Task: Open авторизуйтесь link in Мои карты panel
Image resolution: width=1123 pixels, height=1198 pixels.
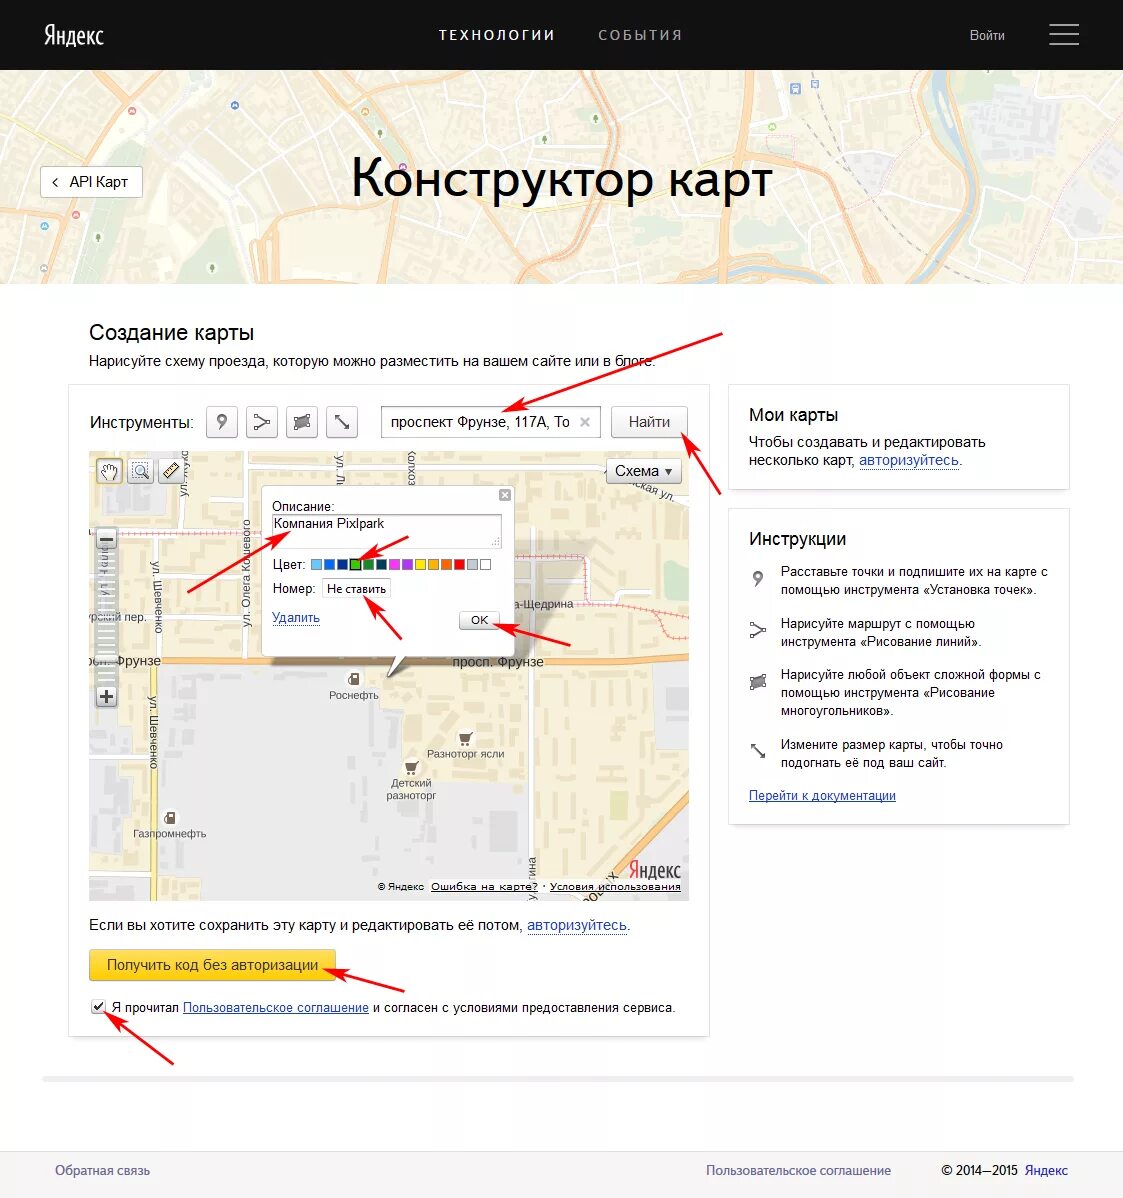Action: [909, 460]
